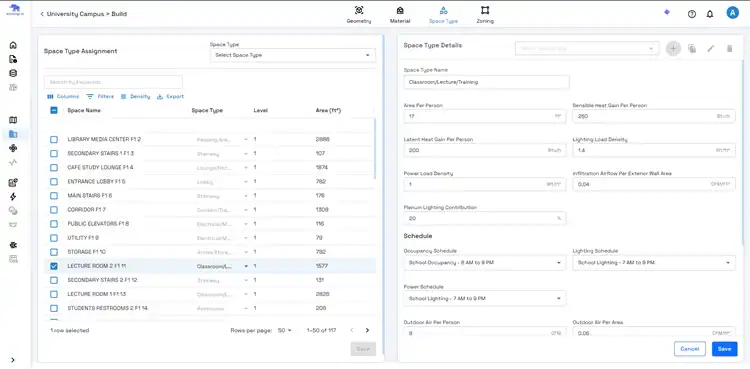Image resolution: width=750 pixels, height=369 pixels.
Task: Open space type dropdown for LECTURE ROOM 2
Action: pos(222,266)
